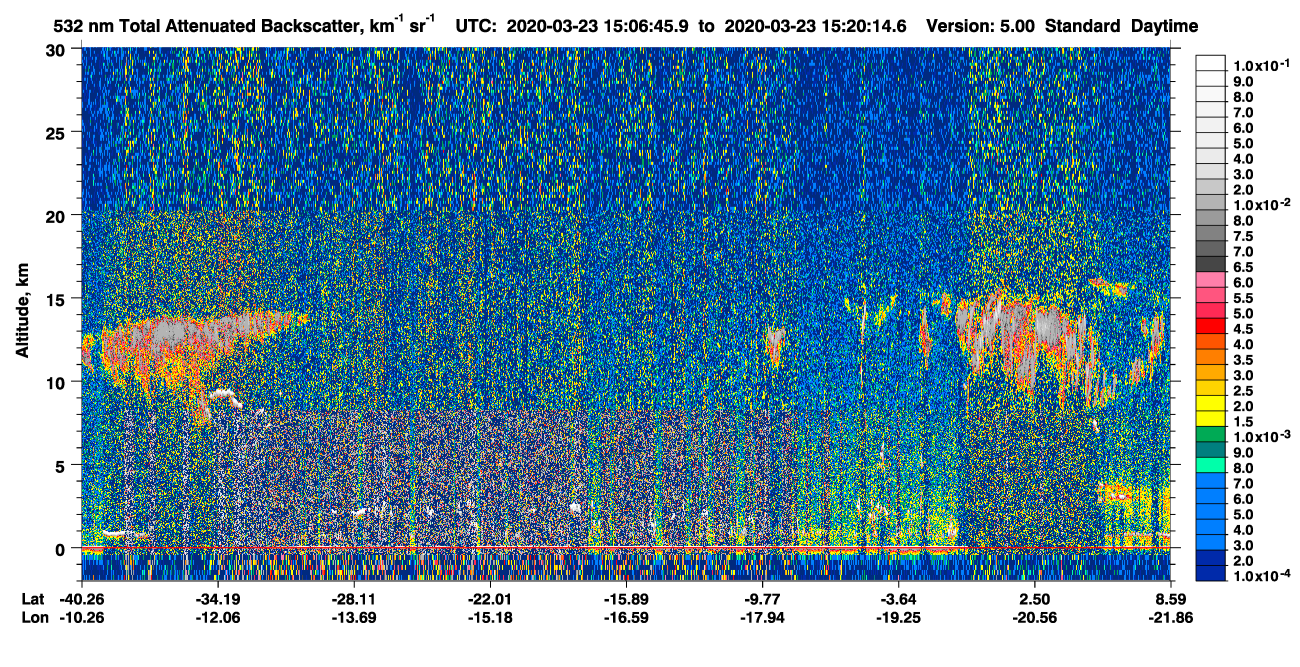Pick the darkest charcoal gray color scale swatch
This screenshot has width=1300, height=667.
tap(1211, 263)
